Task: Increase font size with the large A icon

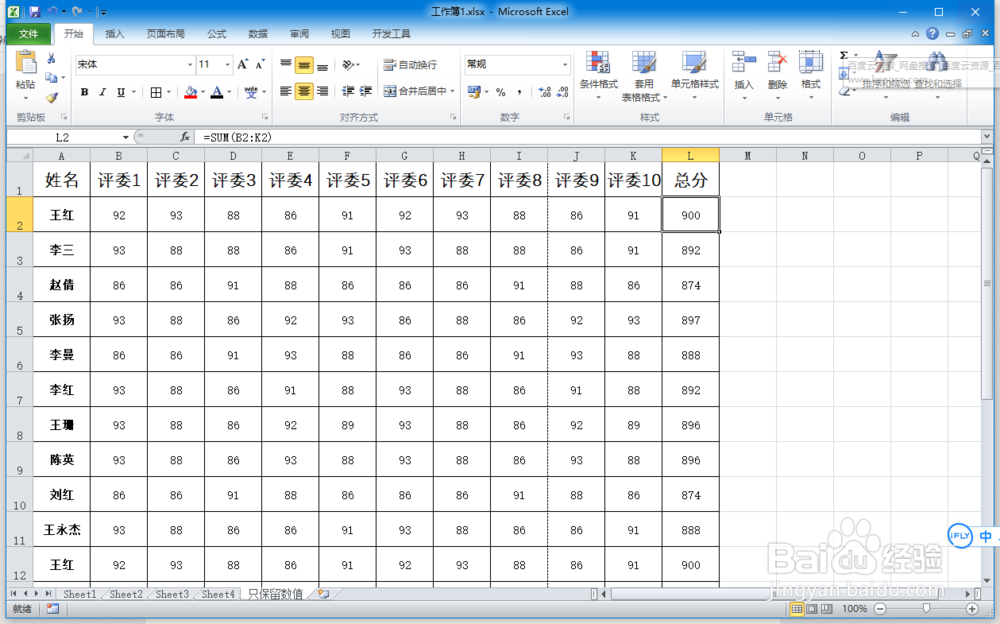Action: [242, 64]
